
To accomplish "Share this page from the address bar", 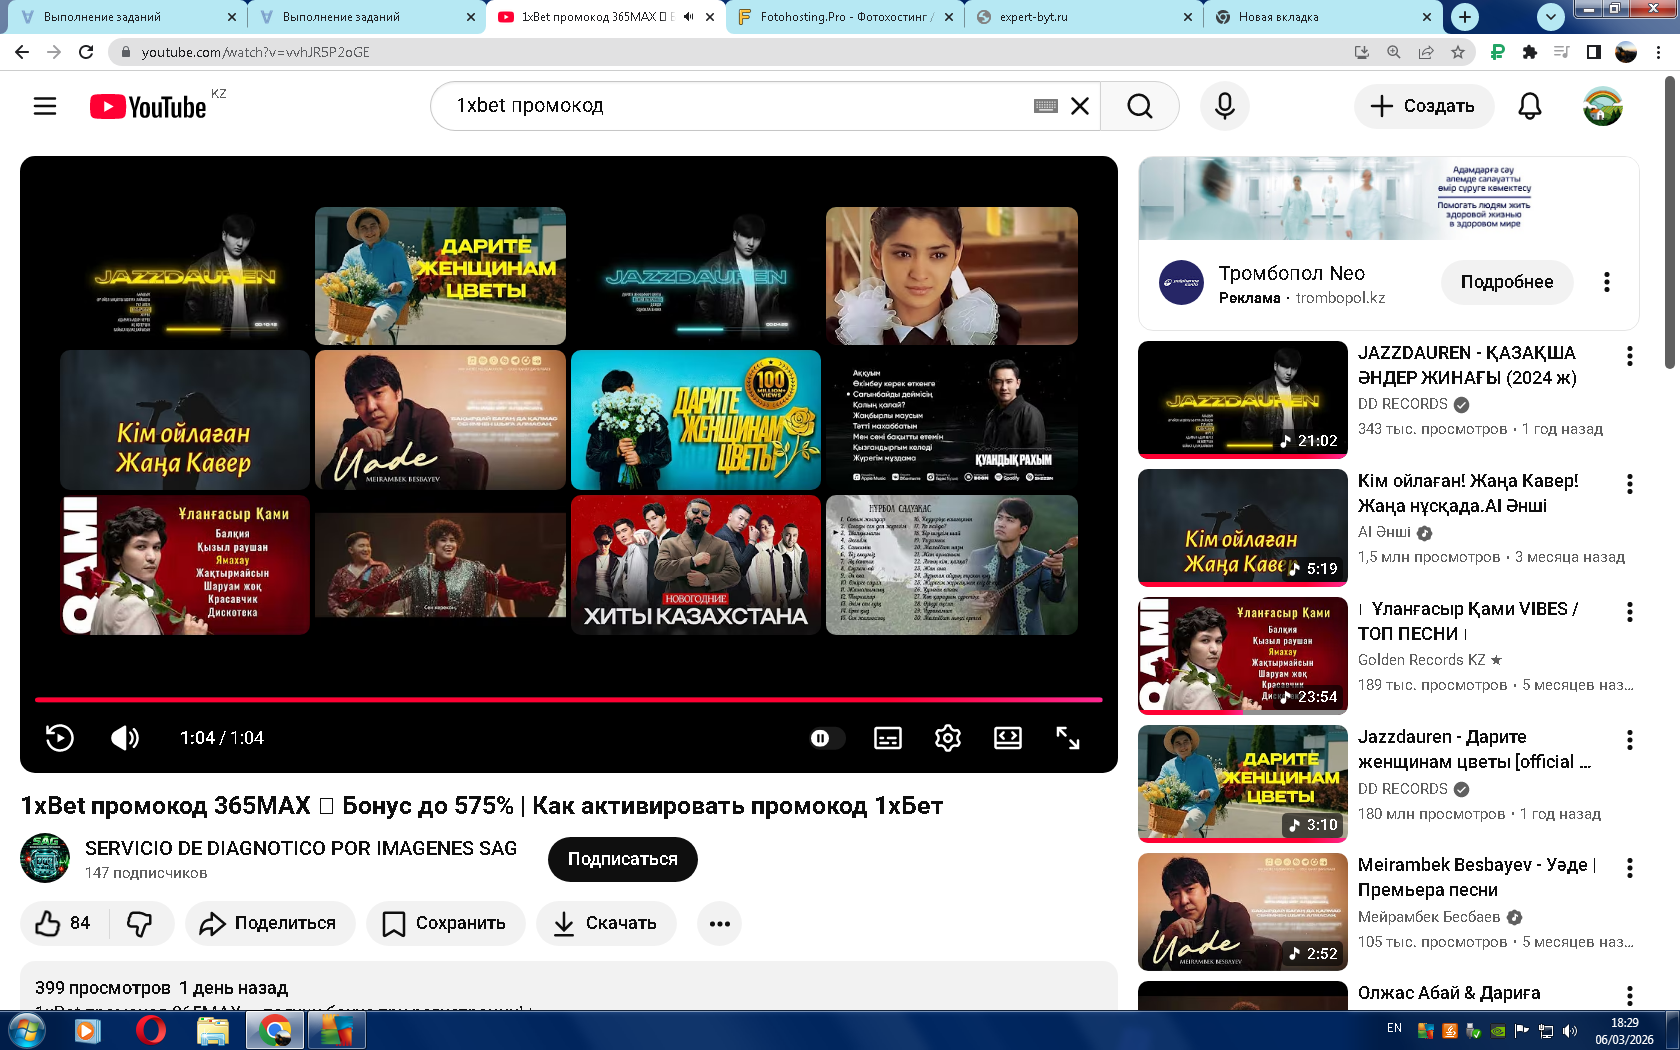I will pos(1426,52).
